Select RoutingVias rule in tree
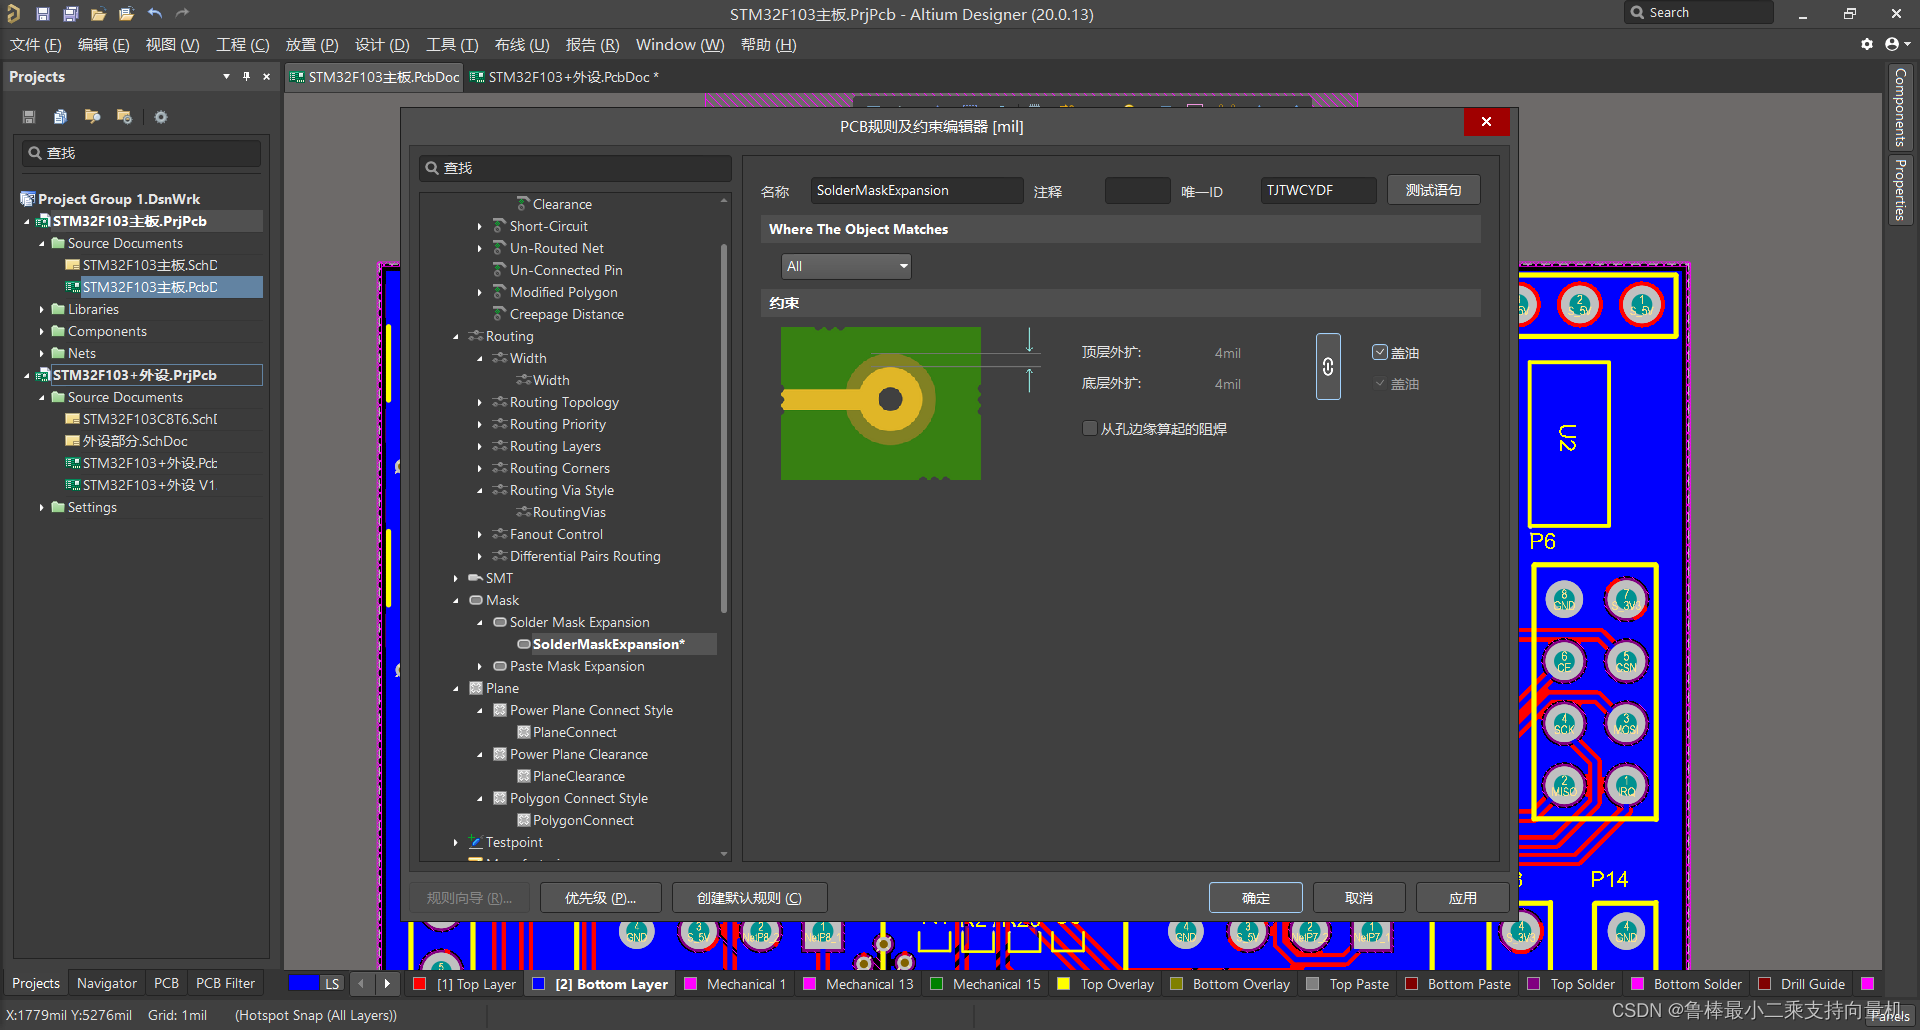The height and width of the screenshot is (1030, 1920). (569, 513)
